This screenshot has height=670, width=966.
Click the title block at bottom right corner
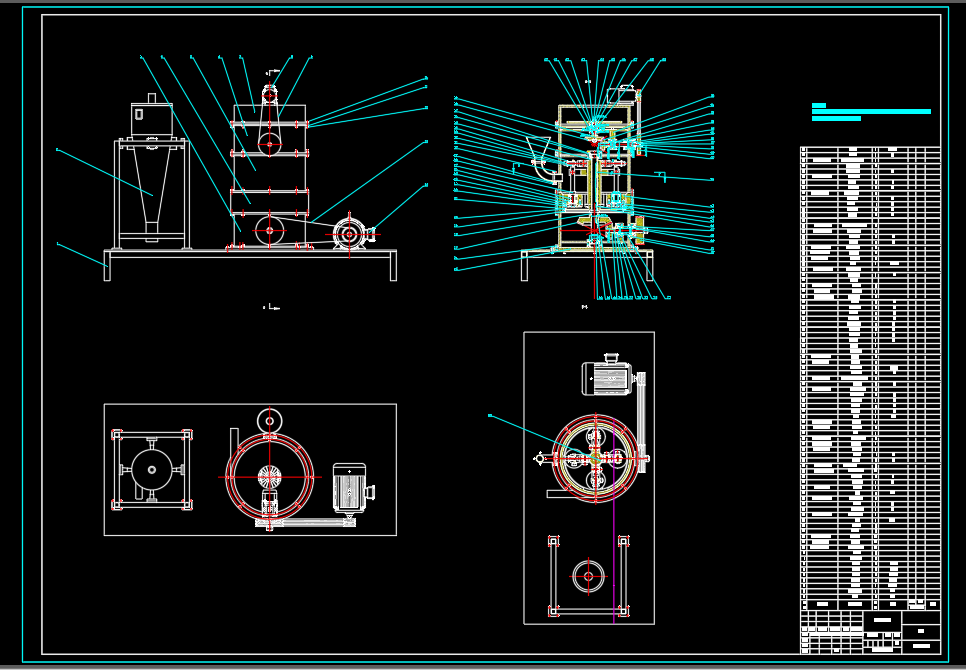(x=871, y=632)
